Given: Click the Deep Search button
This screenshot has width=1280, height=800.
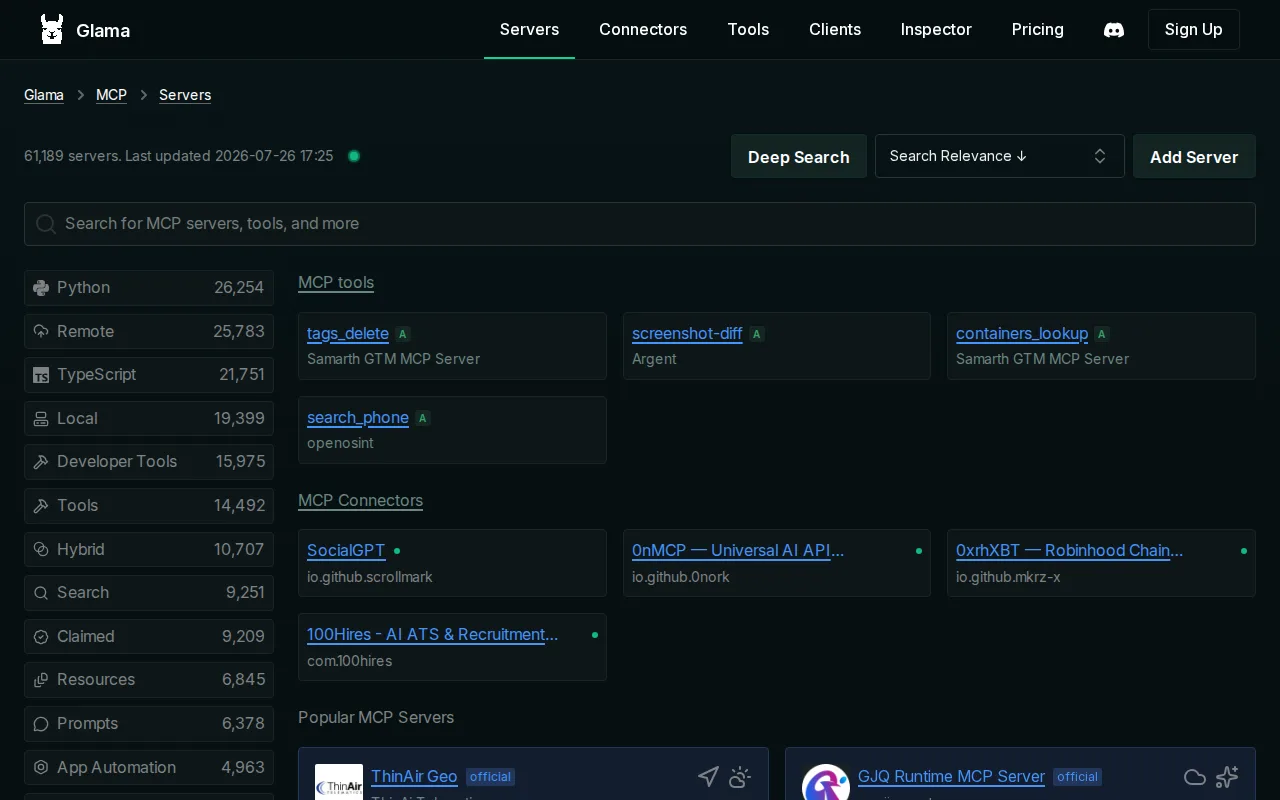Looking at the screenshot, I should (x=799, y=157).
